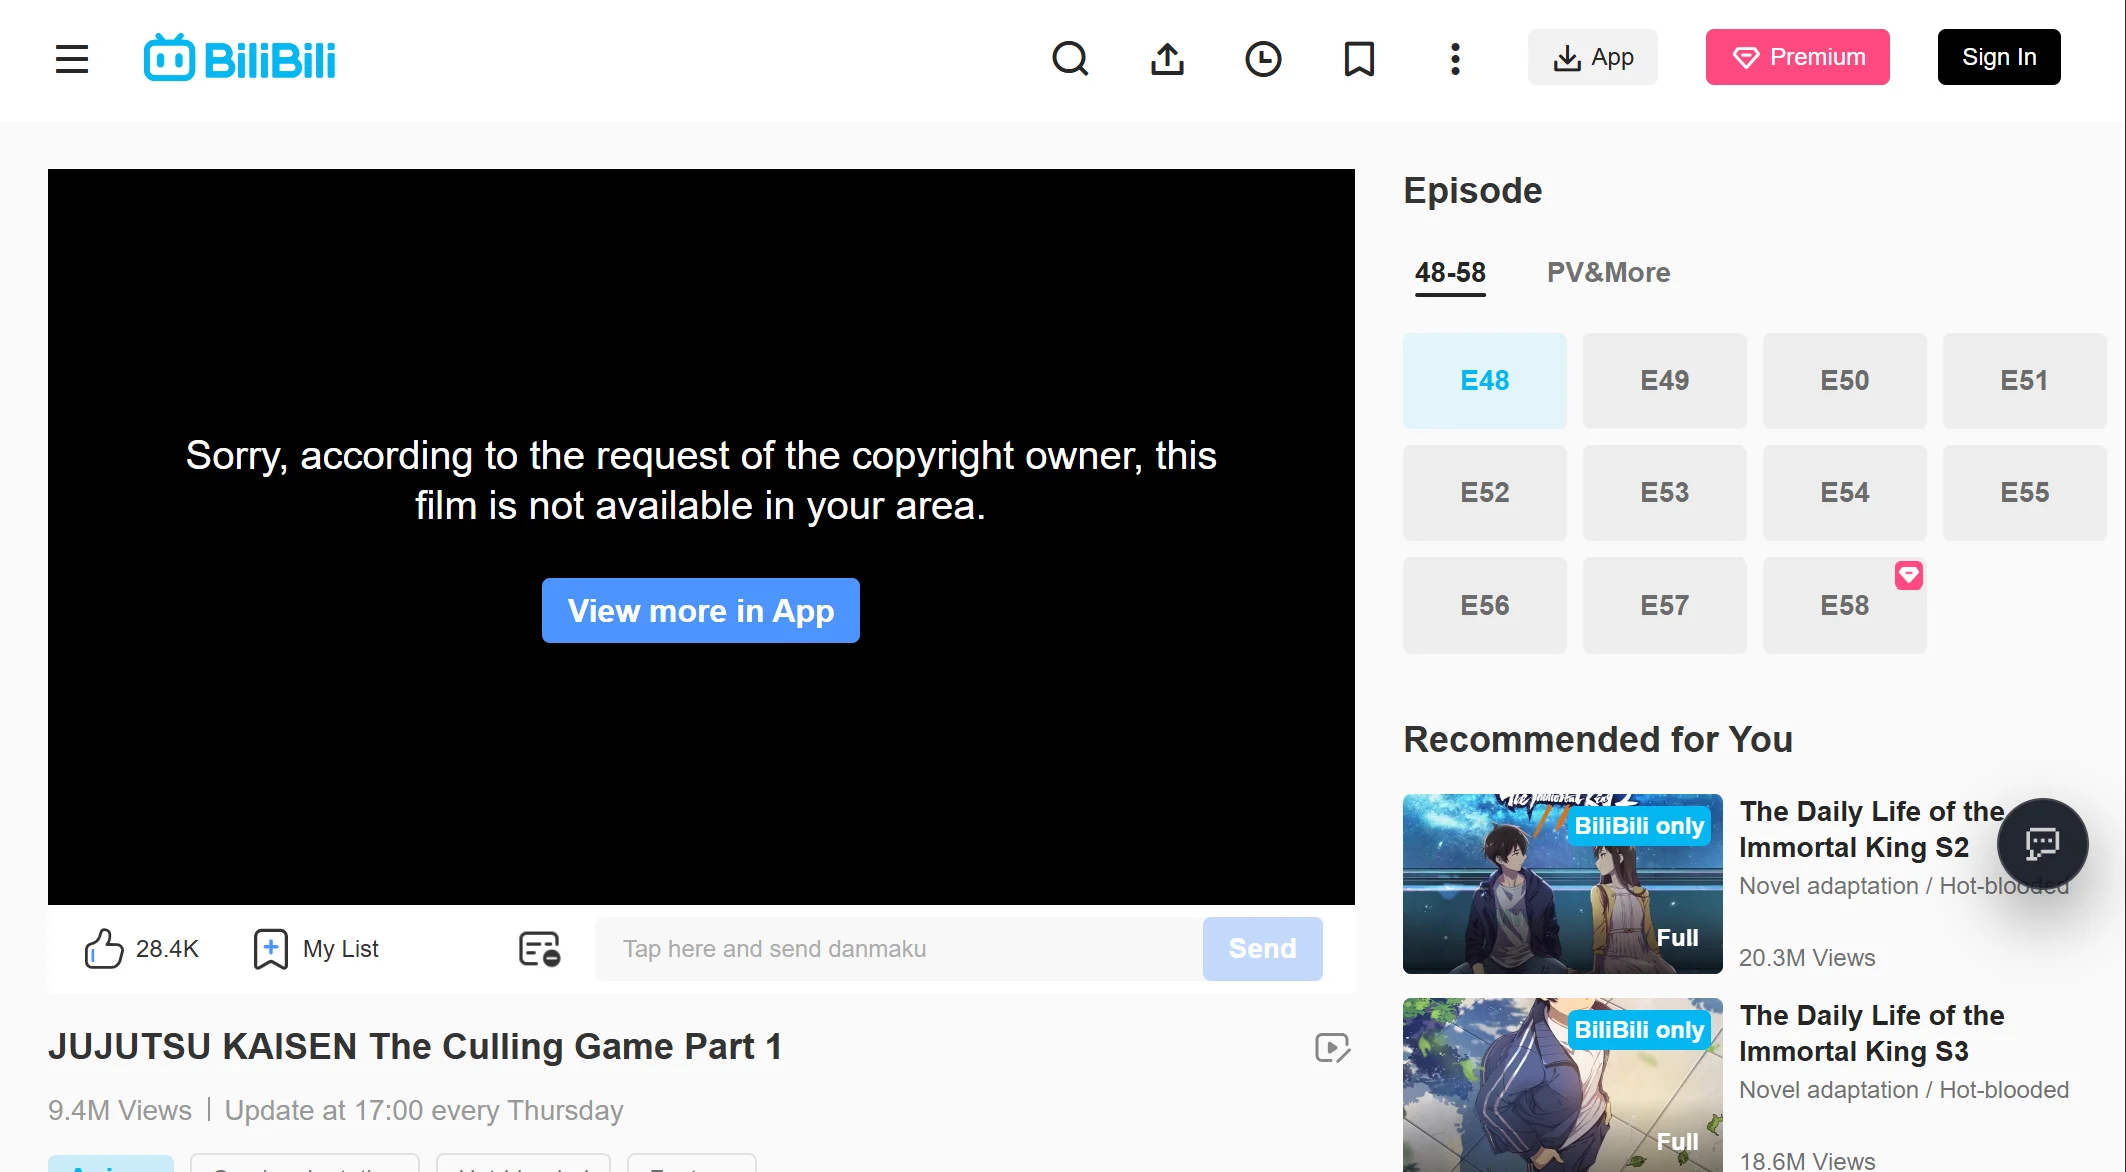Image resolution: width=2126 pixels, height=1172 pixels.
Task: Select episode E48
Action: [1484, 380]
